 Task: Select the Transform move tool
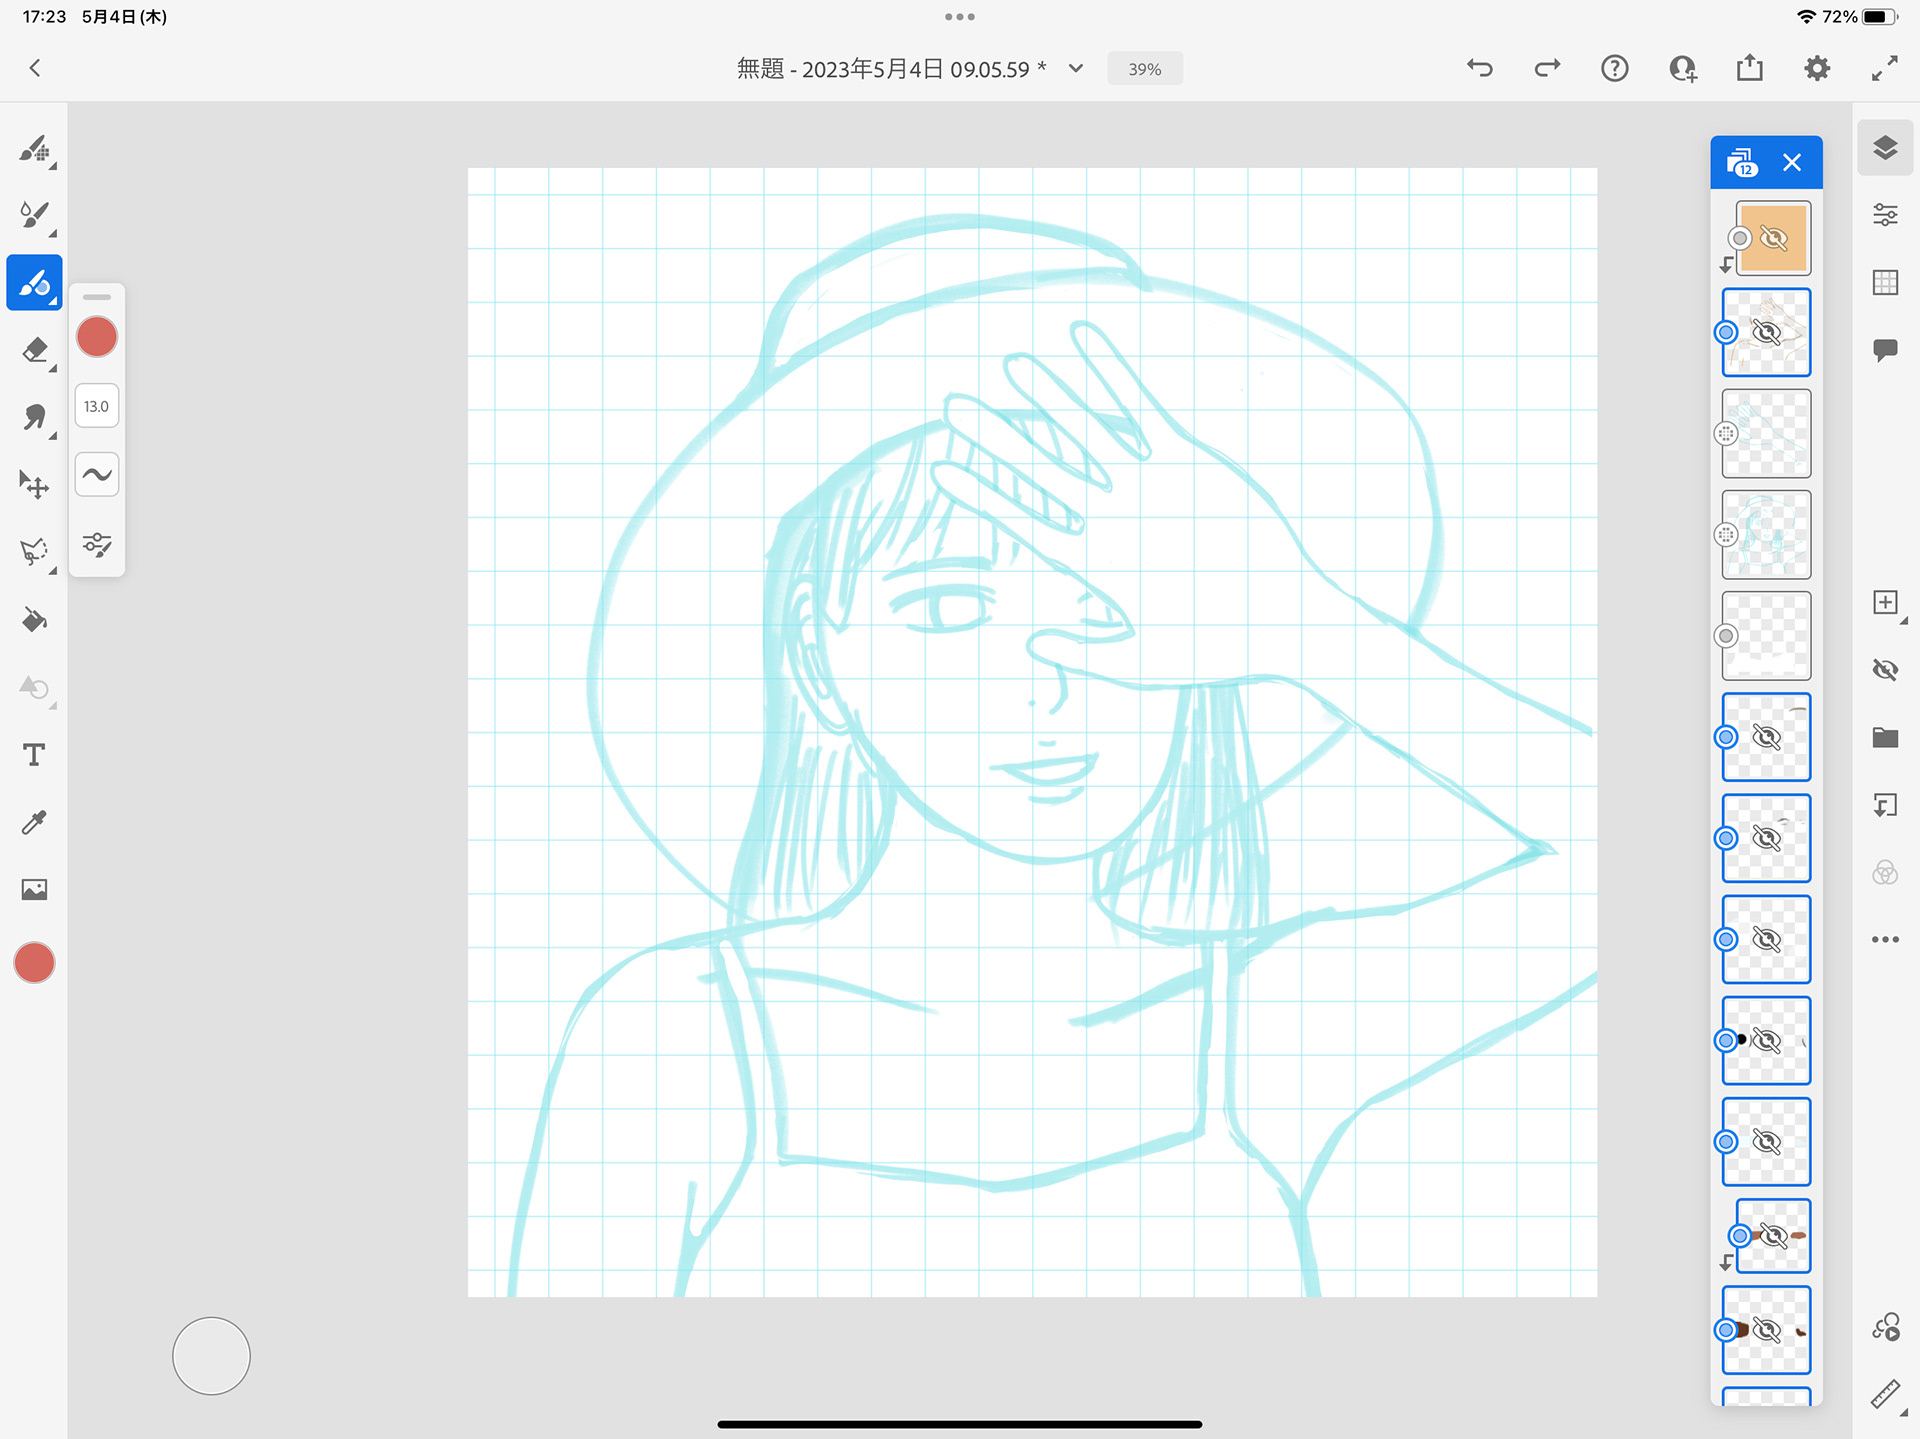34,485
